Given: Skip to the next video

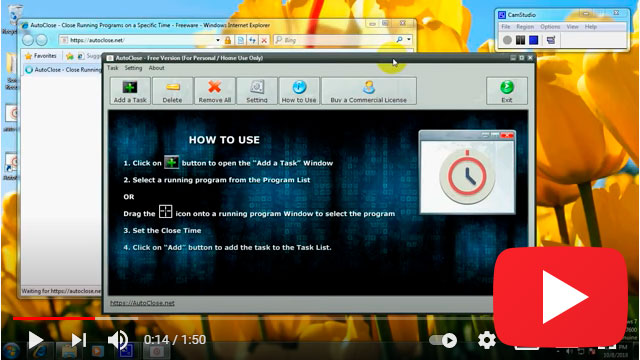Looking at the screenshot, I should [x=78, y=340].
